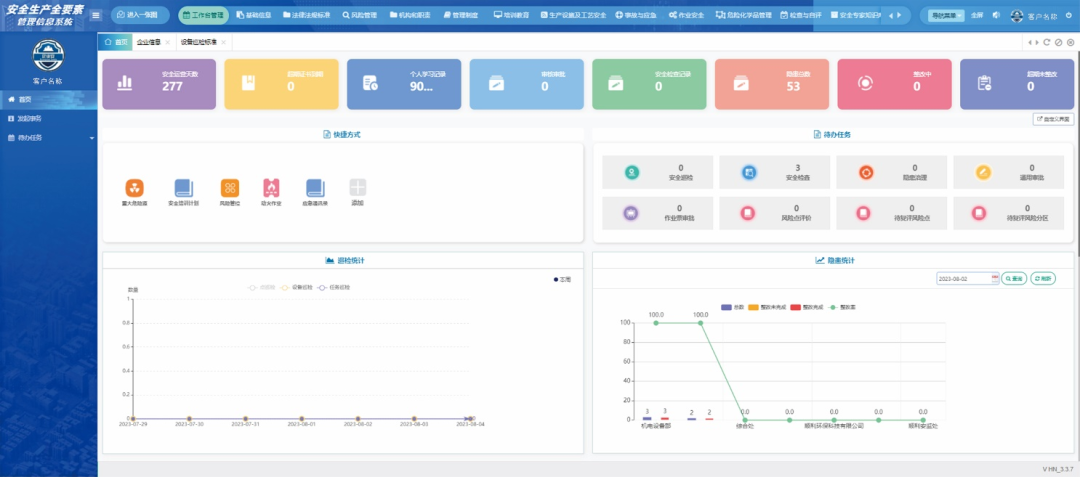Viewport: 1080px width, 477px height.
Task: Click the 查询 search button
Action: pyautogui.click(x=1014, y=279)
